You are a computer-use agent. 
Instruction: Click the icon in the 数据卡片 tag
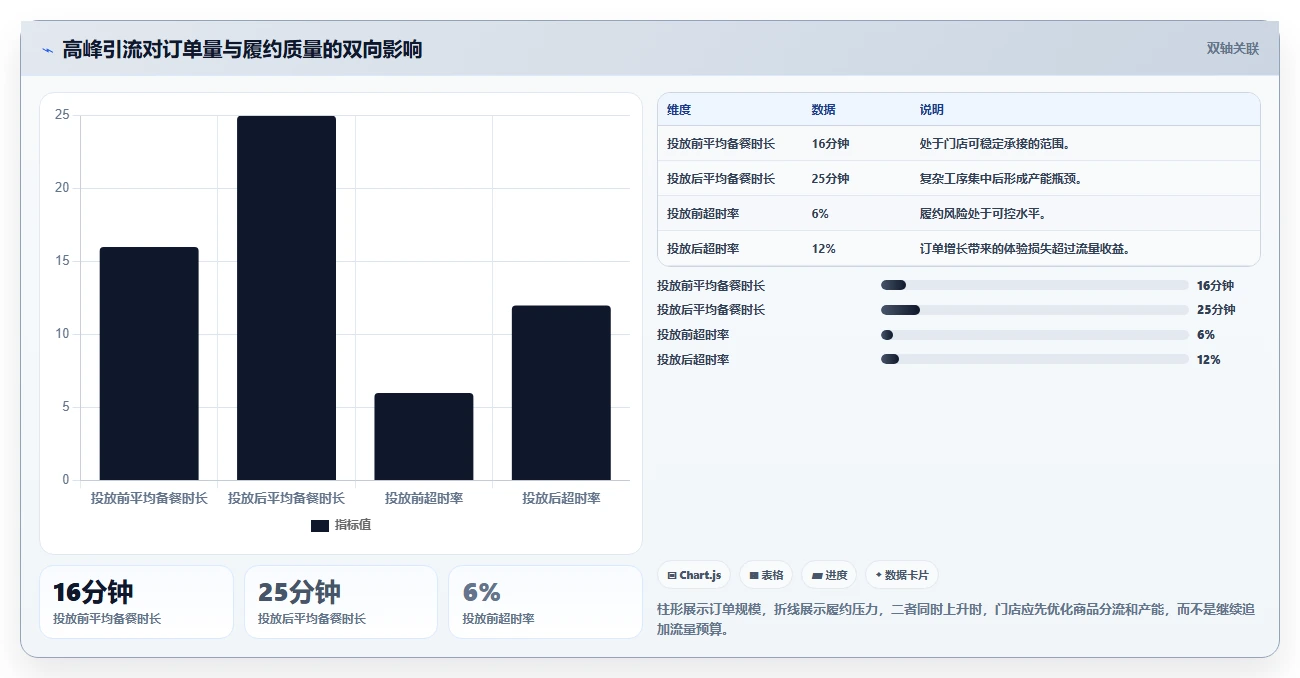[878, 575]
